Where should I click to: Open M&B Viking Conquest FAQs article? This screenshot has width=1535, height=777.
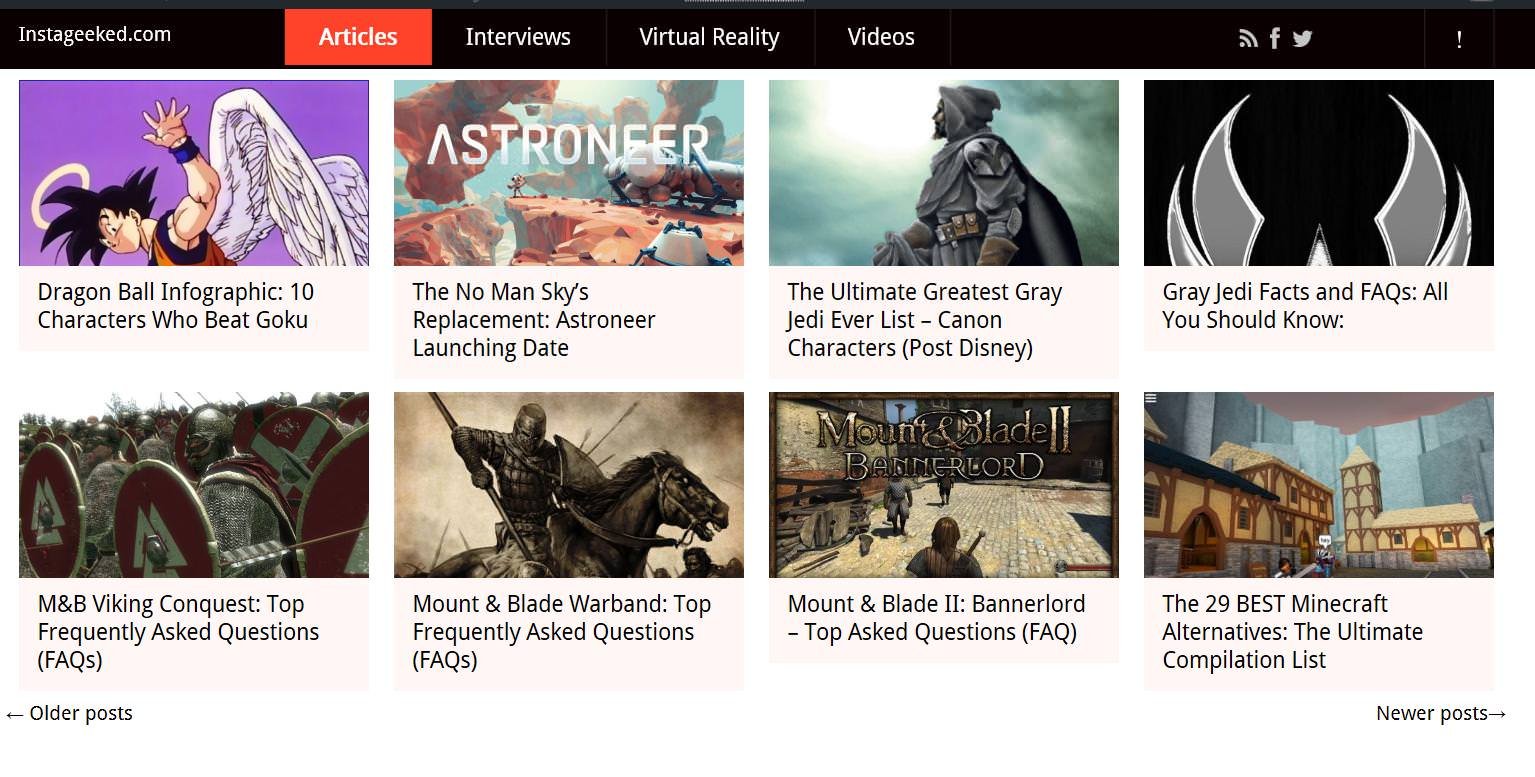(178, 632)
